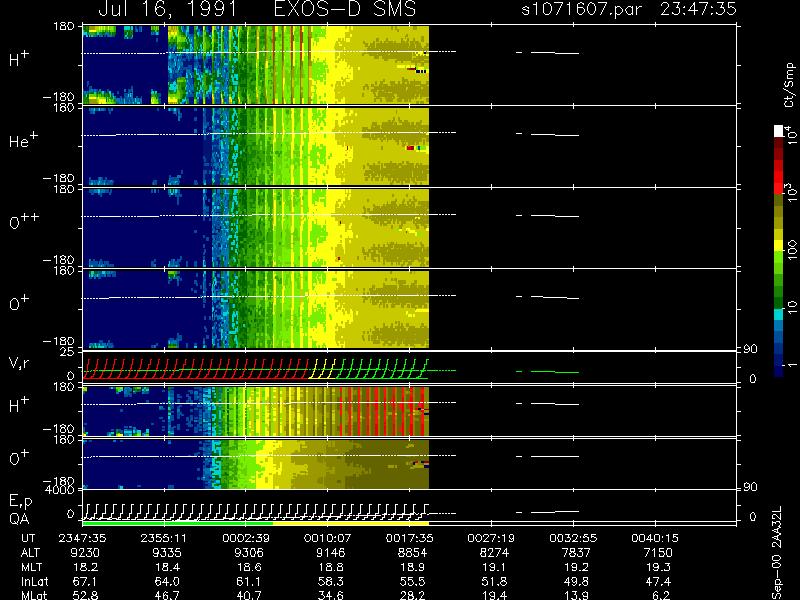This screenshot has height=600, width=800.
Task: Click the ALT value '8854'
Action: coord(413,553)
